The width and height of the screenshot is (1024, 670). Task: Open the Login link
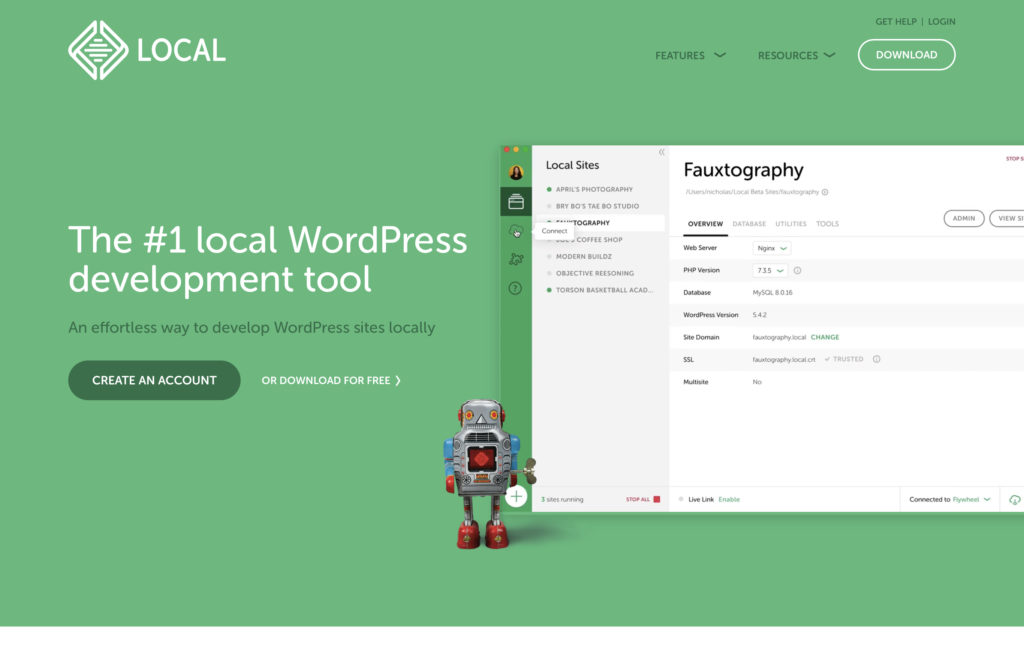(x=942, y=22)
